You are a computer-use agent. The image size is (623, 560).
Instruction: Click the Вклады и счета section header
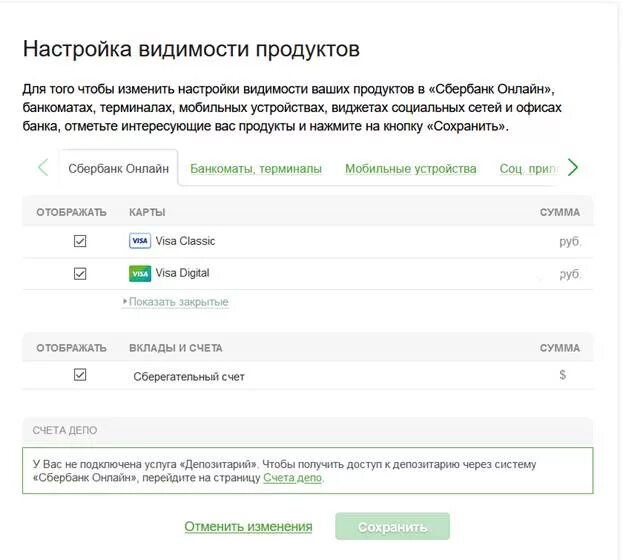click(x=176, y=348)
